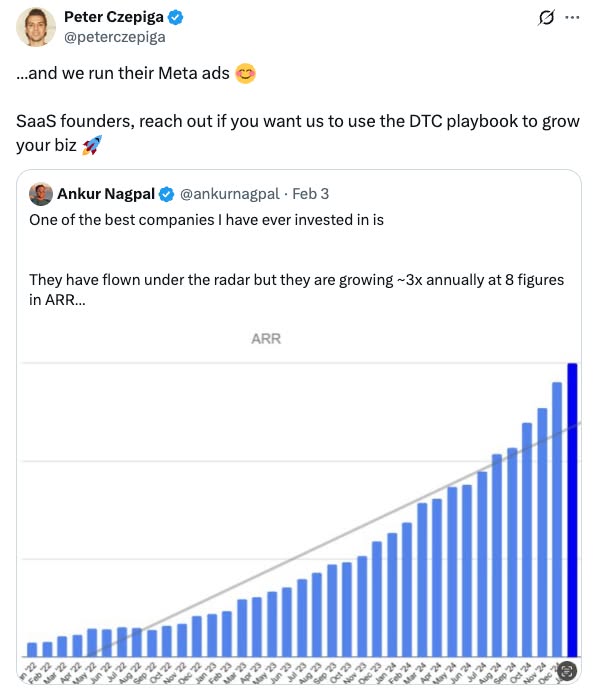Click Peter Czepiga's blue verified badge

(x=175, y=17)
